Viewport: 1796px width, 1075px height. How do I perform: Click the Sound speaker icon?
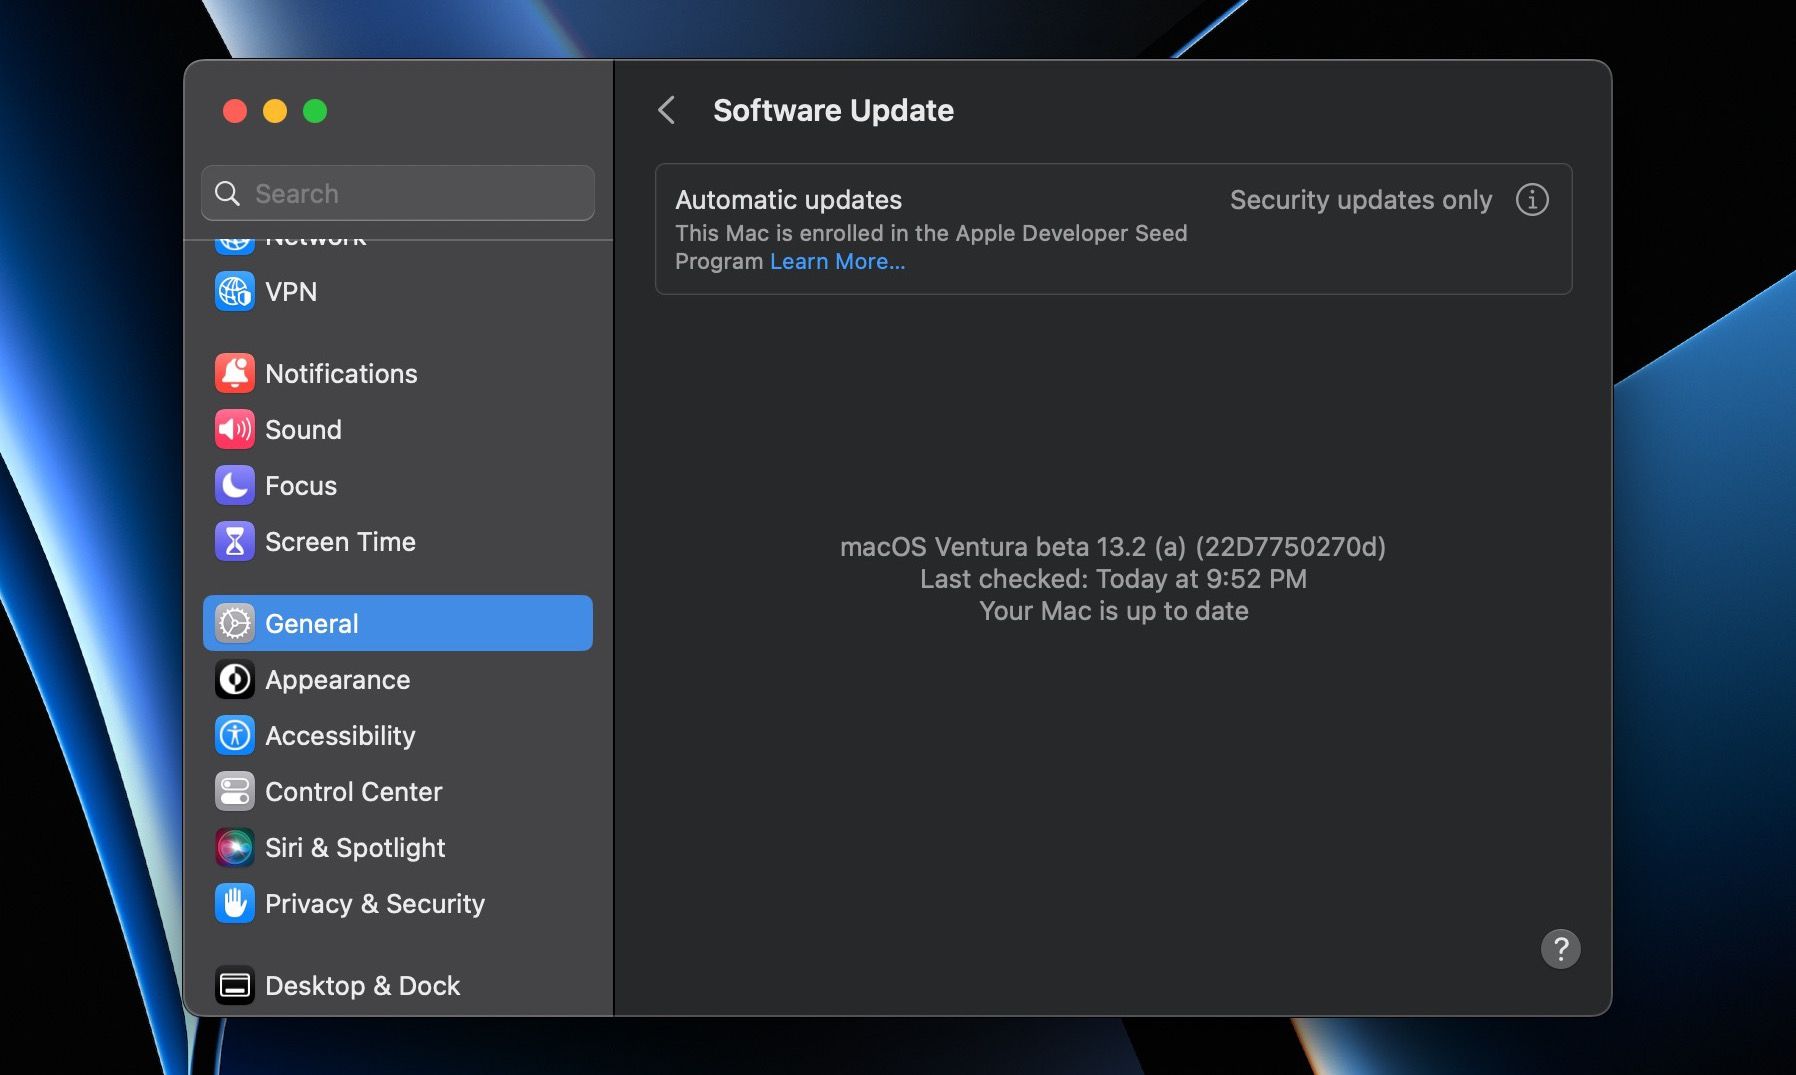point(235,430)
